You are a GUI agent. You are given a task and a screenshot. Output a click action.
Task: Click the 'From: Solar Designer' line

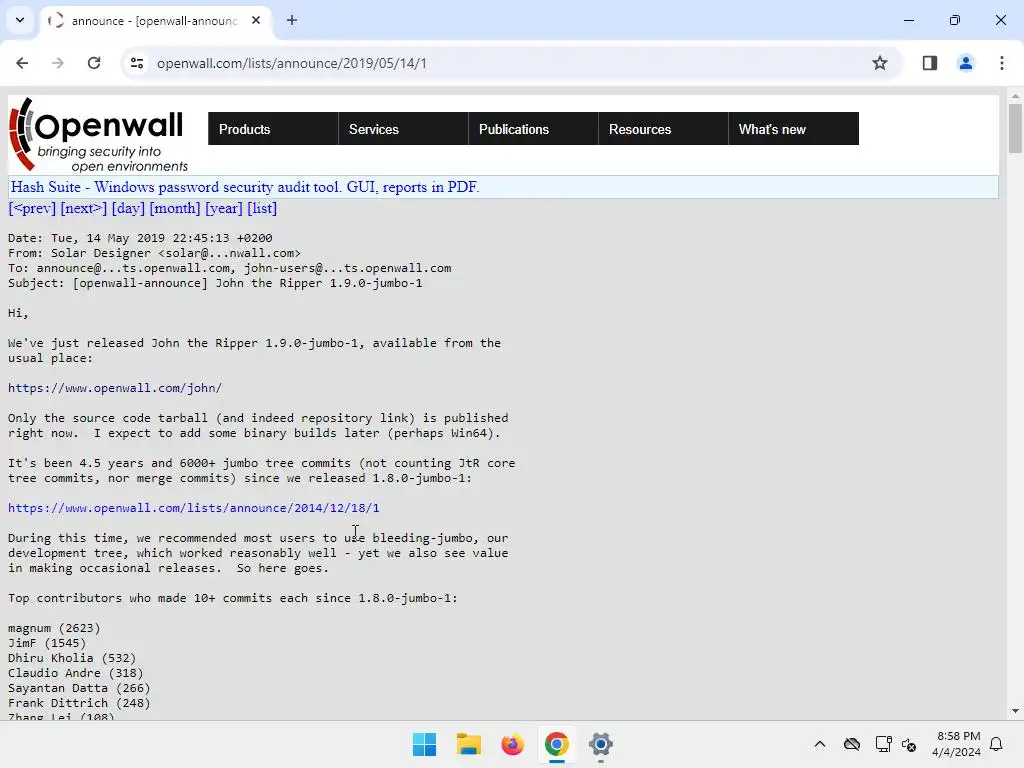pyautogui.click(x=155, y=253)
